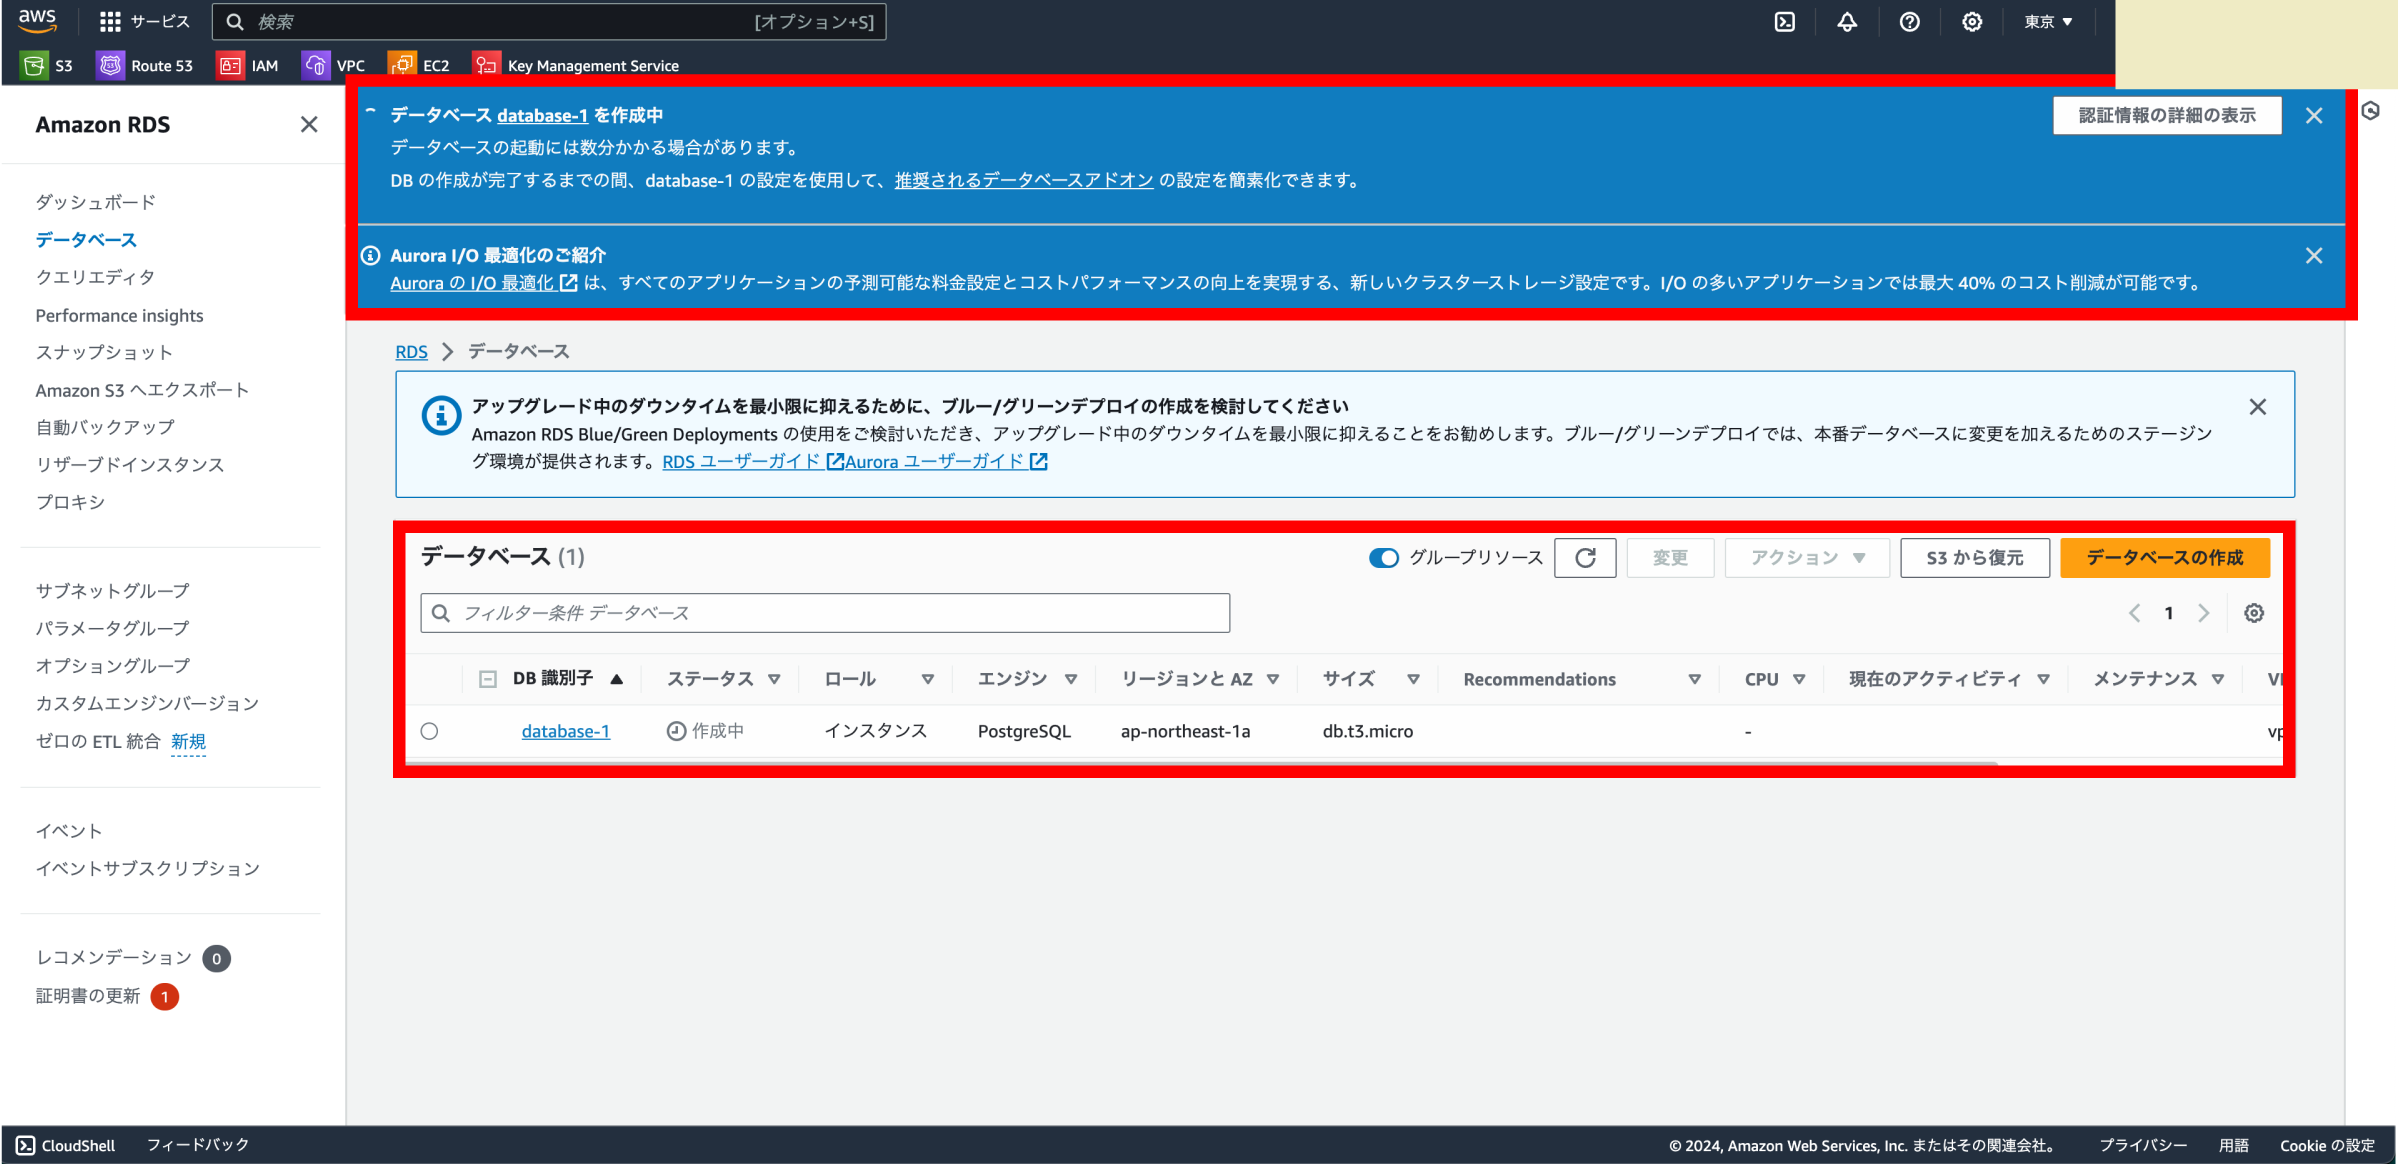Open the database-1 details link
The image size is (2398, 1164).
point(565,730)
